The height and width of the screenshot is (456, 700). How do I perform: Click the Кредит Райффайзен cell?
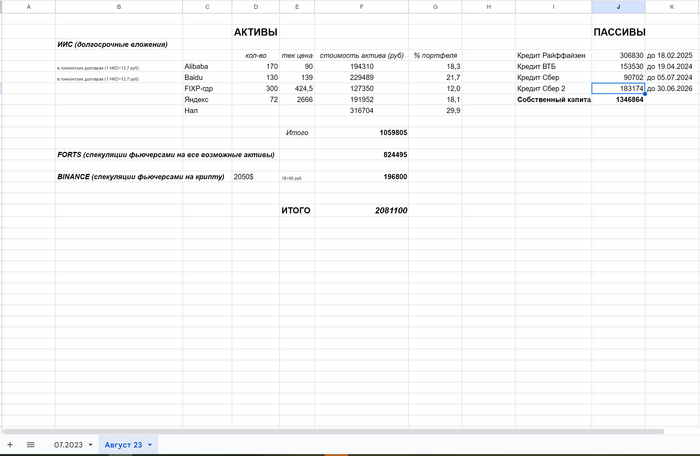tap(554, 55)
